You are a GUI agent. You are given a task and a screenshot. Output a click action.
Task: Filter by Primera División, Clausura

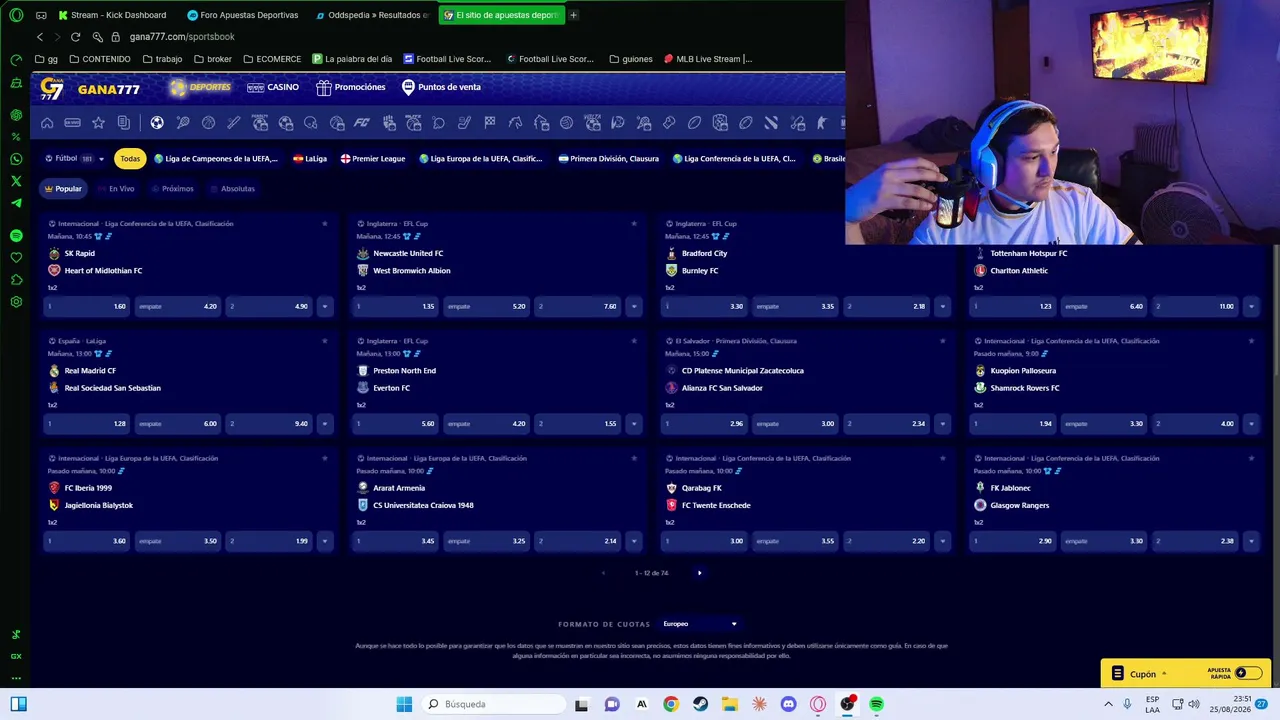[609, 159]
